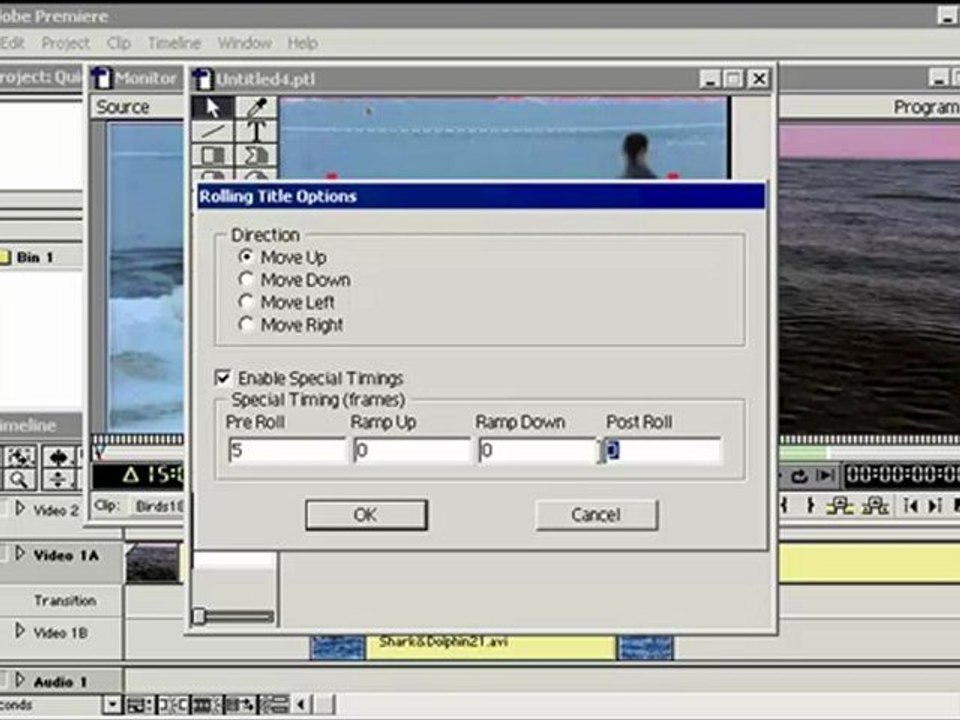Select the range select tool in Timeline

pos(20,457)
